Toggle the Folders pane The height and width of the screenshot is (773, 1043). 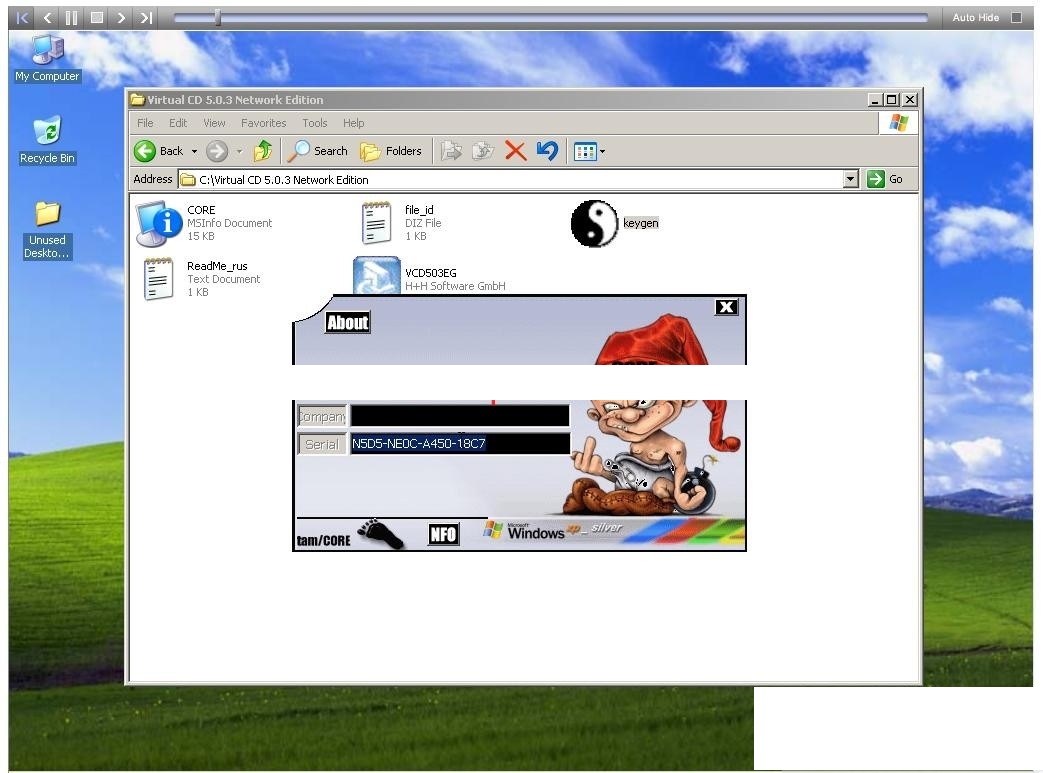pyautogui.click(x=391, y=151)
